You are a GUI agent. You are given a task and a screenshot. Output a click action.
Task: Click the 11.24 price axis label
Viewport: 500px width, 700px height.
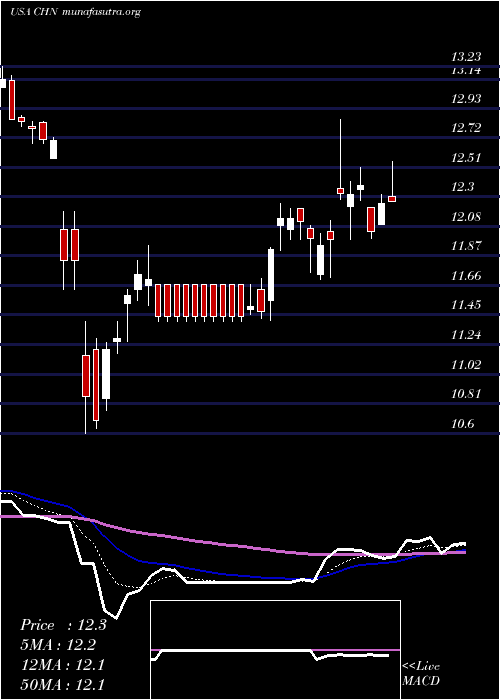click(466, 335)
